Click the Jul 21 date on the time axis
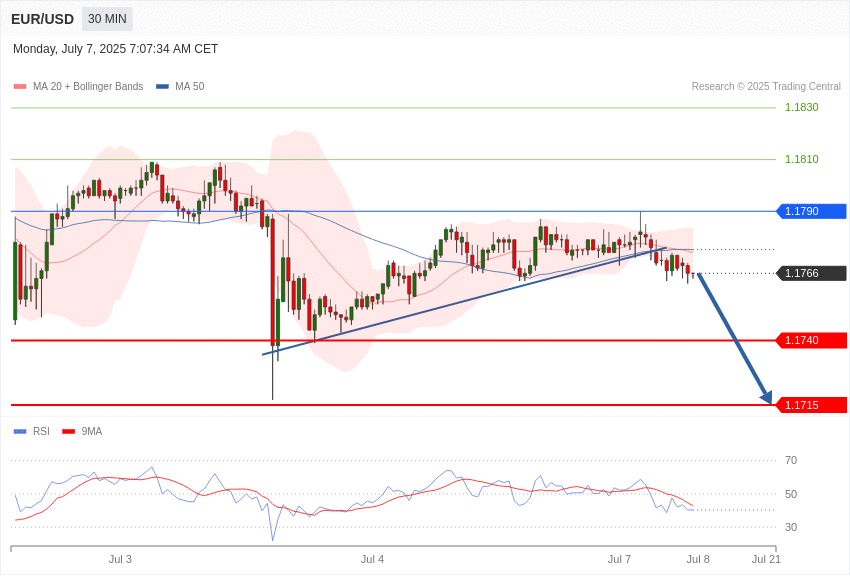The height and width of the screenshot is (576, 850). (x=766, y=559)
